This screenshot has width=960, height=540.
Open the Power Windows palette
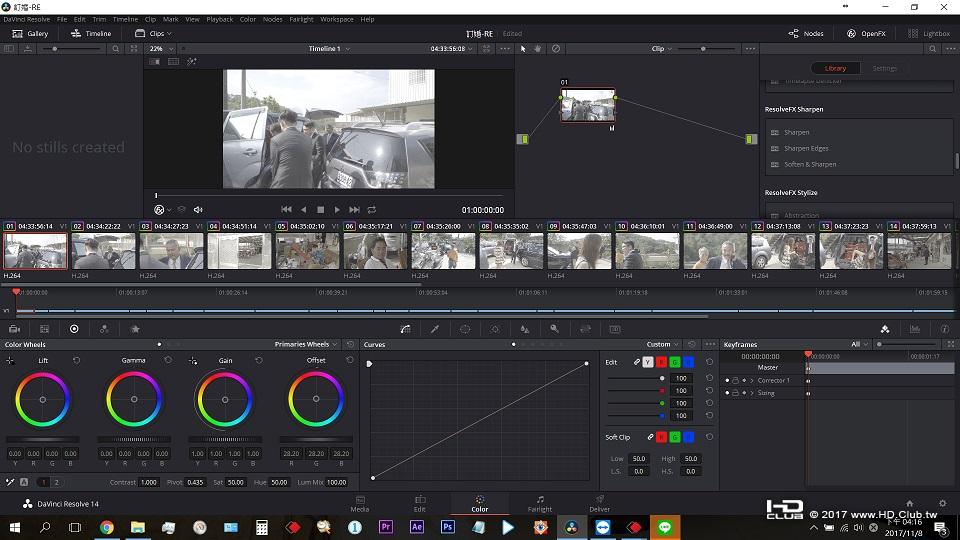465,329
